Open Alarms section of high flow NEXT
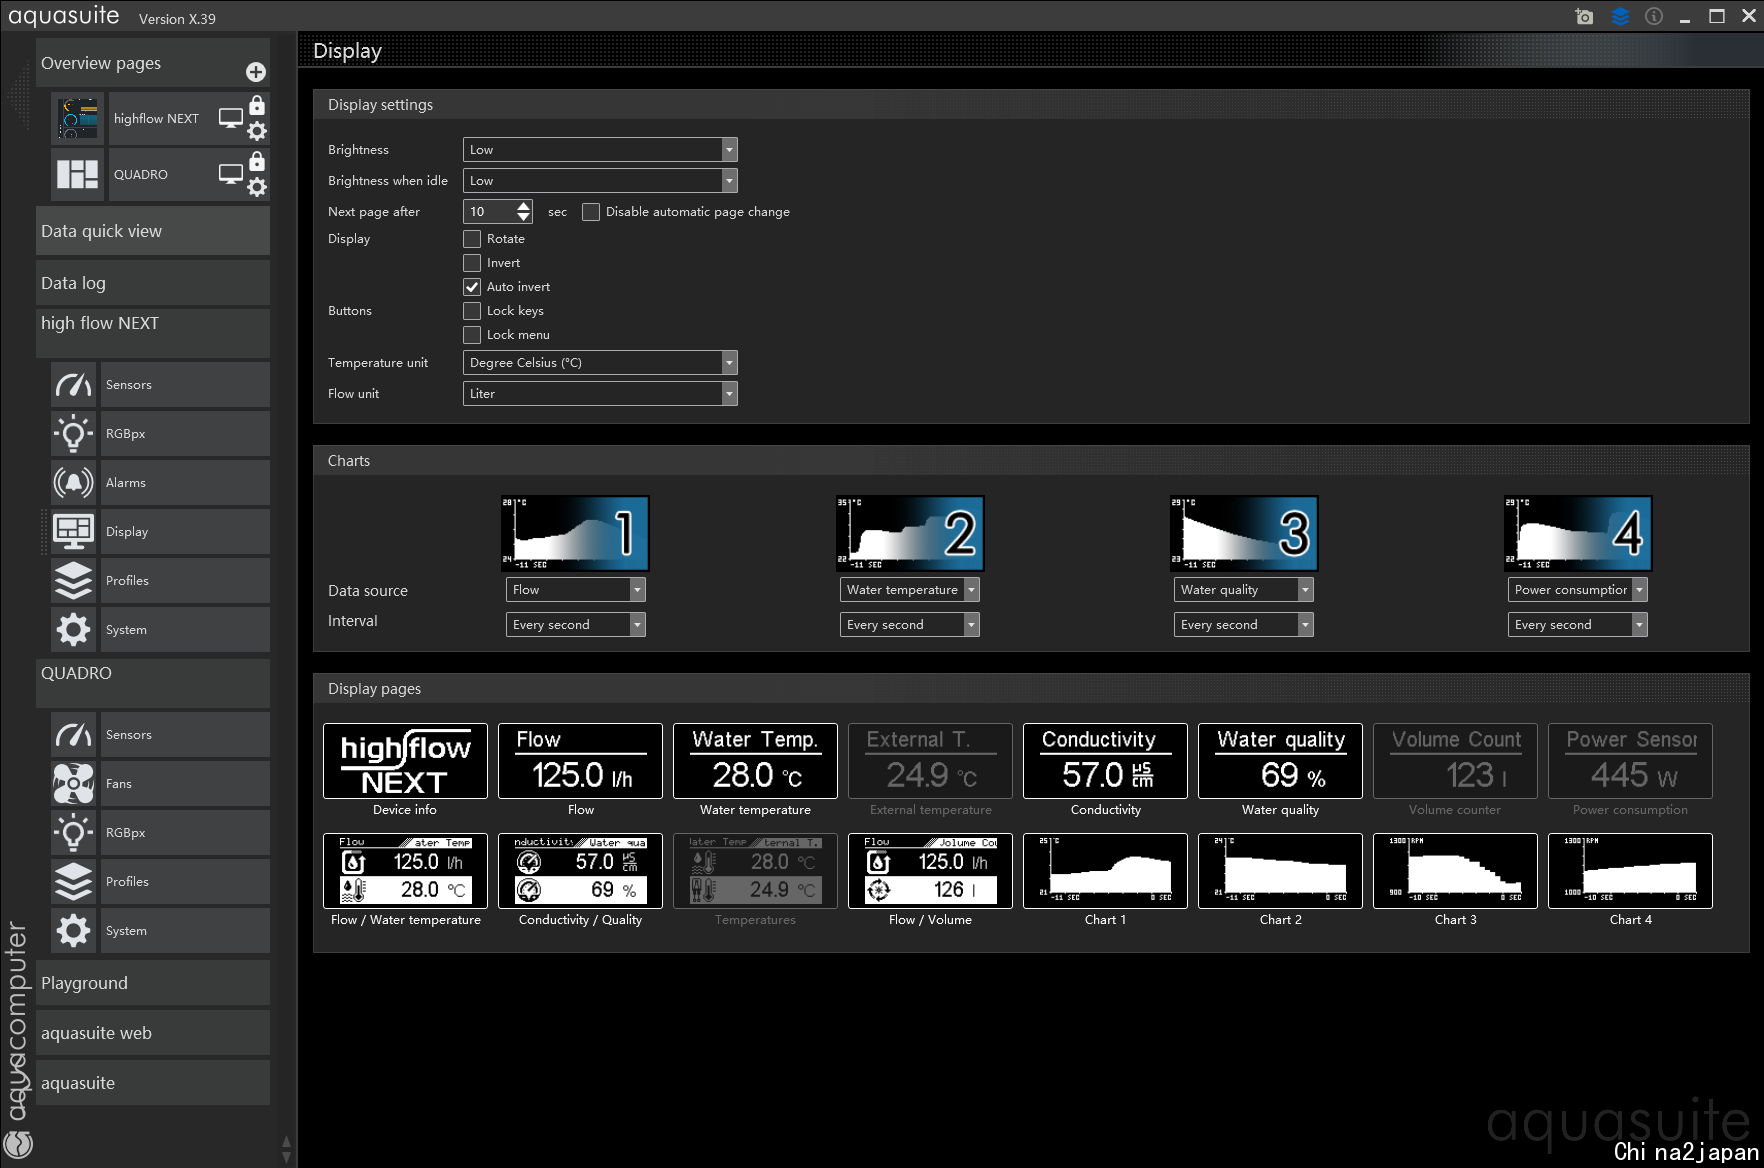The width and height of the screenshot is (1764, 1168). (160, 483)
